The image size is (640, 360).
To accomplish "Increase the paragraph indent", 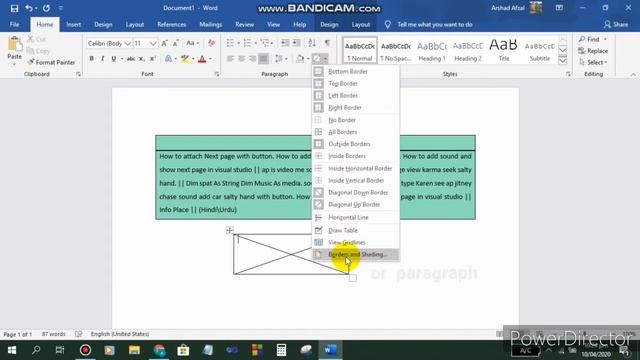I will 296,43.
